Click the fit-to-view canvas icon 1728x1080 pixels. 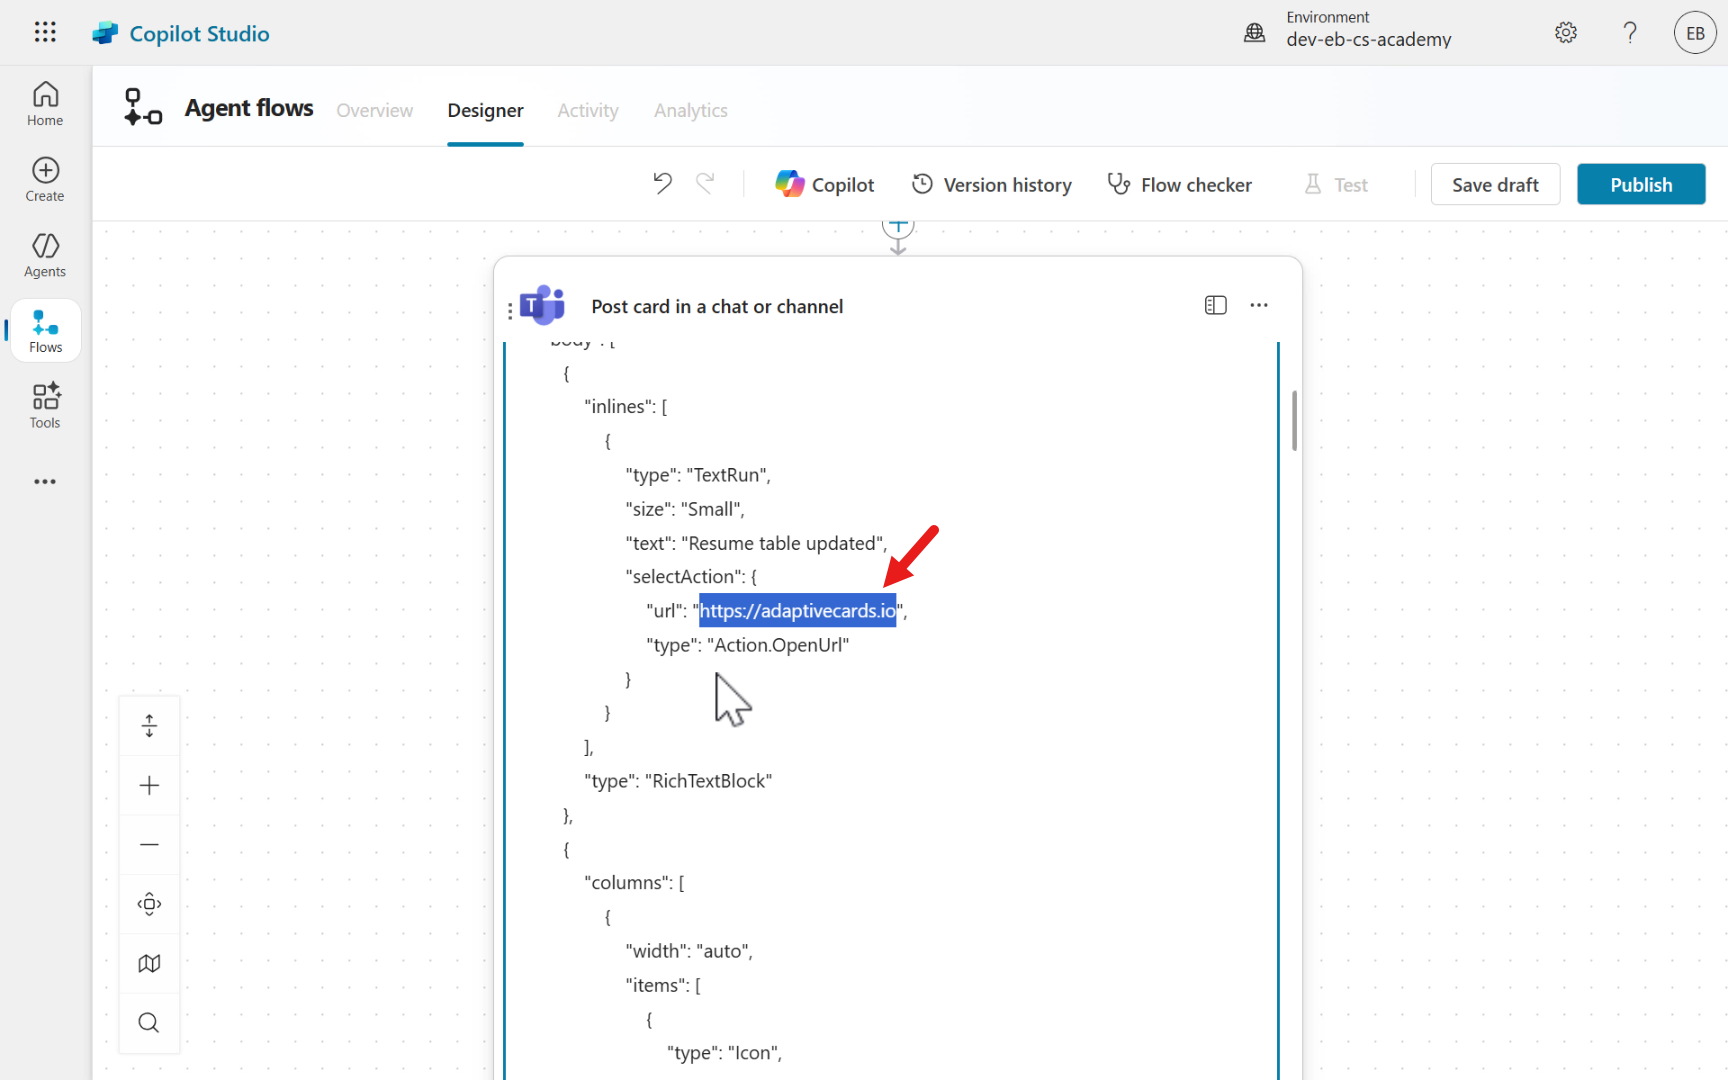coord(149,904)
